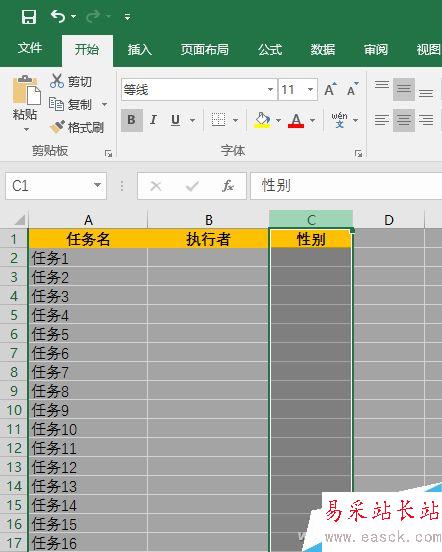Apply the yellow Fill Color bucket
Screen dimensions: 442x552
click(262, 120)
